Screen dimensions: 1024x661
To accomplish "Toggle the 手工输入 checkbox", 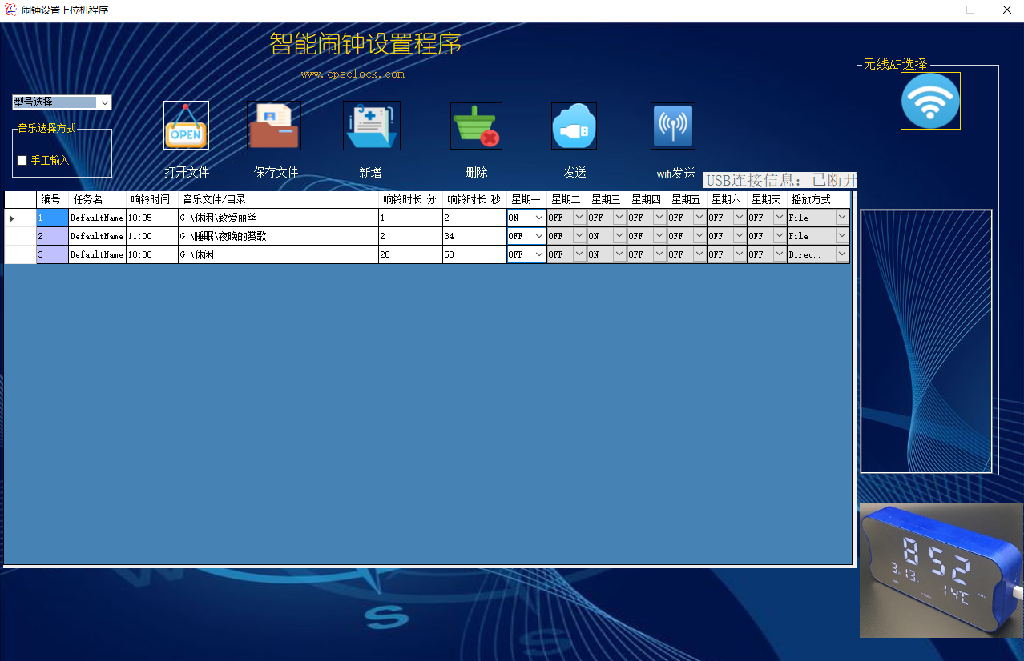I will [x=22, y=161].
